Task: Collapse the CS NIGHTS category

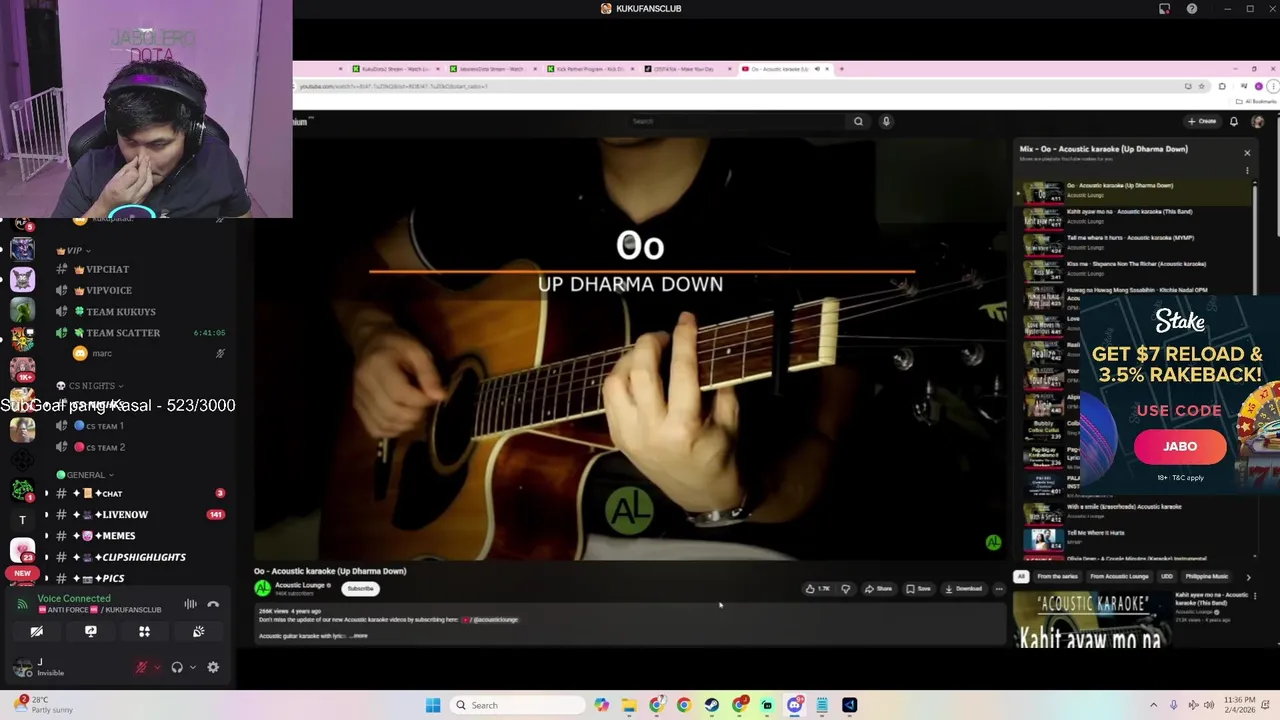Action: (x=90, y=385)
